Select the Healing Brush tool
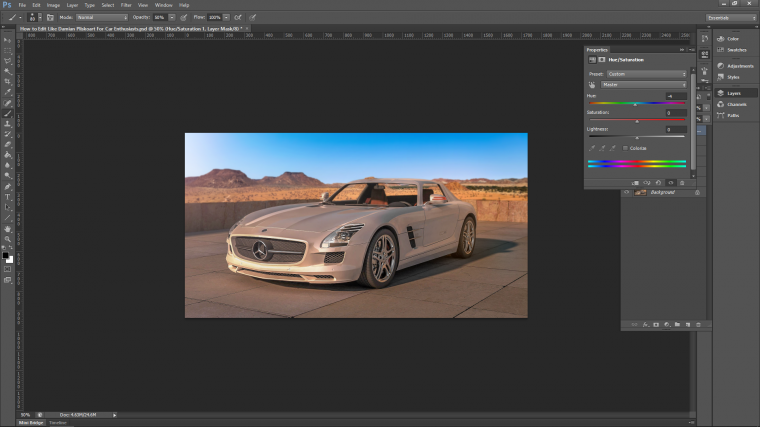The image size is (760, 427). tap(7, 103)
